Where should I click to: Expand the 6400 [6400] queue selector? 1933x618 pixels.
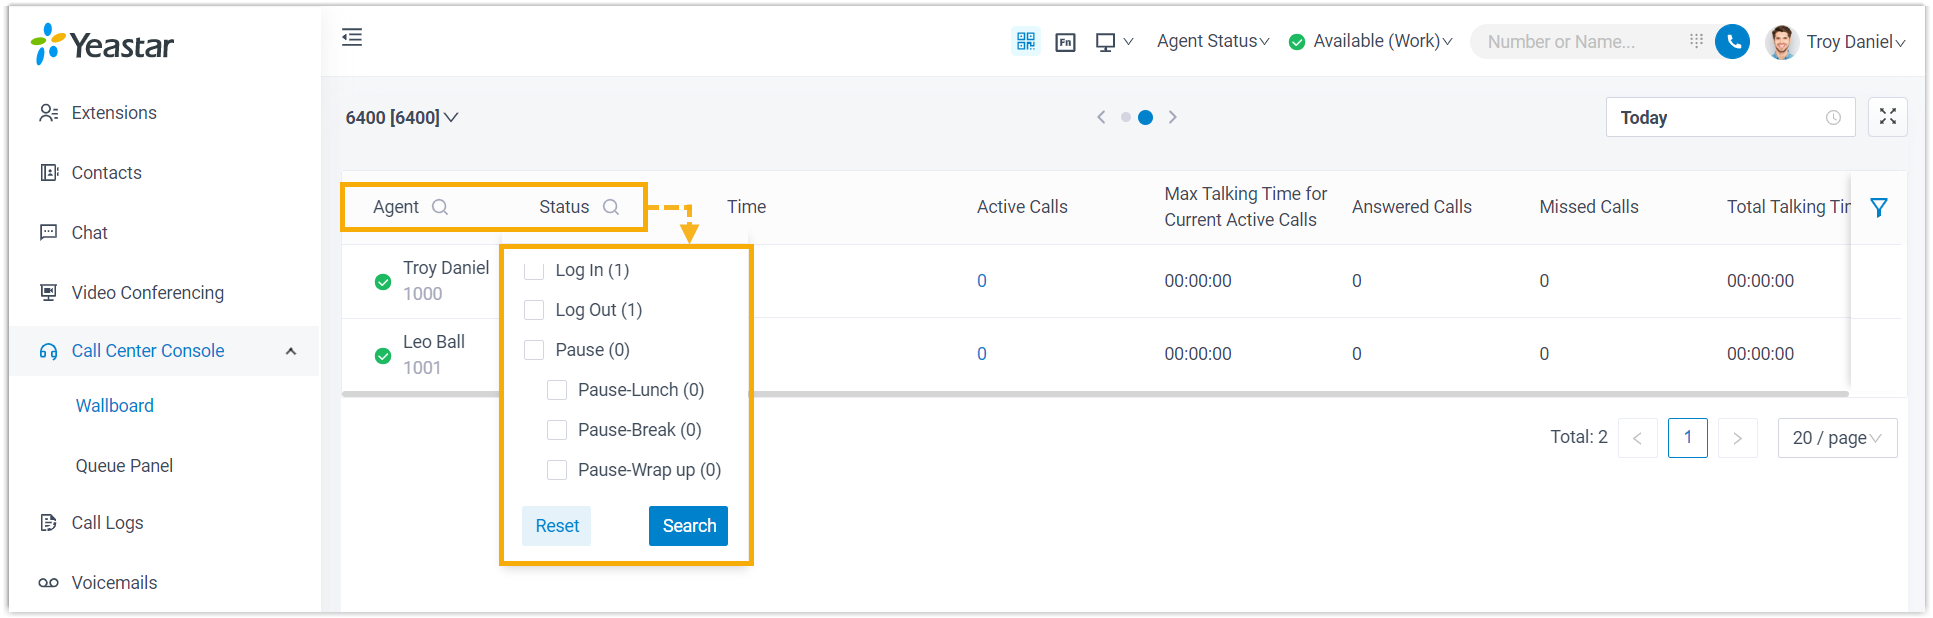[x=401, y=118]
